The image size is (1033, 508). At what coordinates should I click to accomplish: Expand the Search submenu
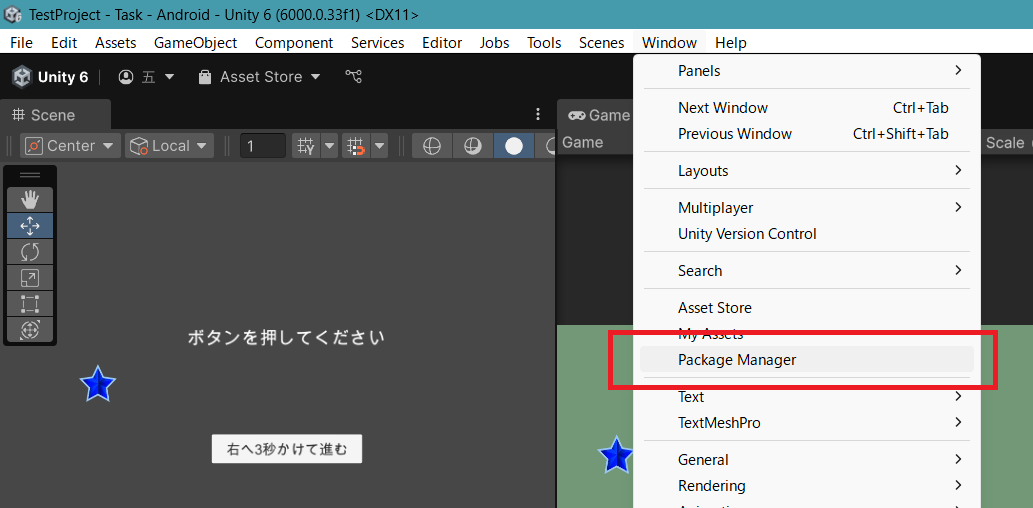point(807,271)
